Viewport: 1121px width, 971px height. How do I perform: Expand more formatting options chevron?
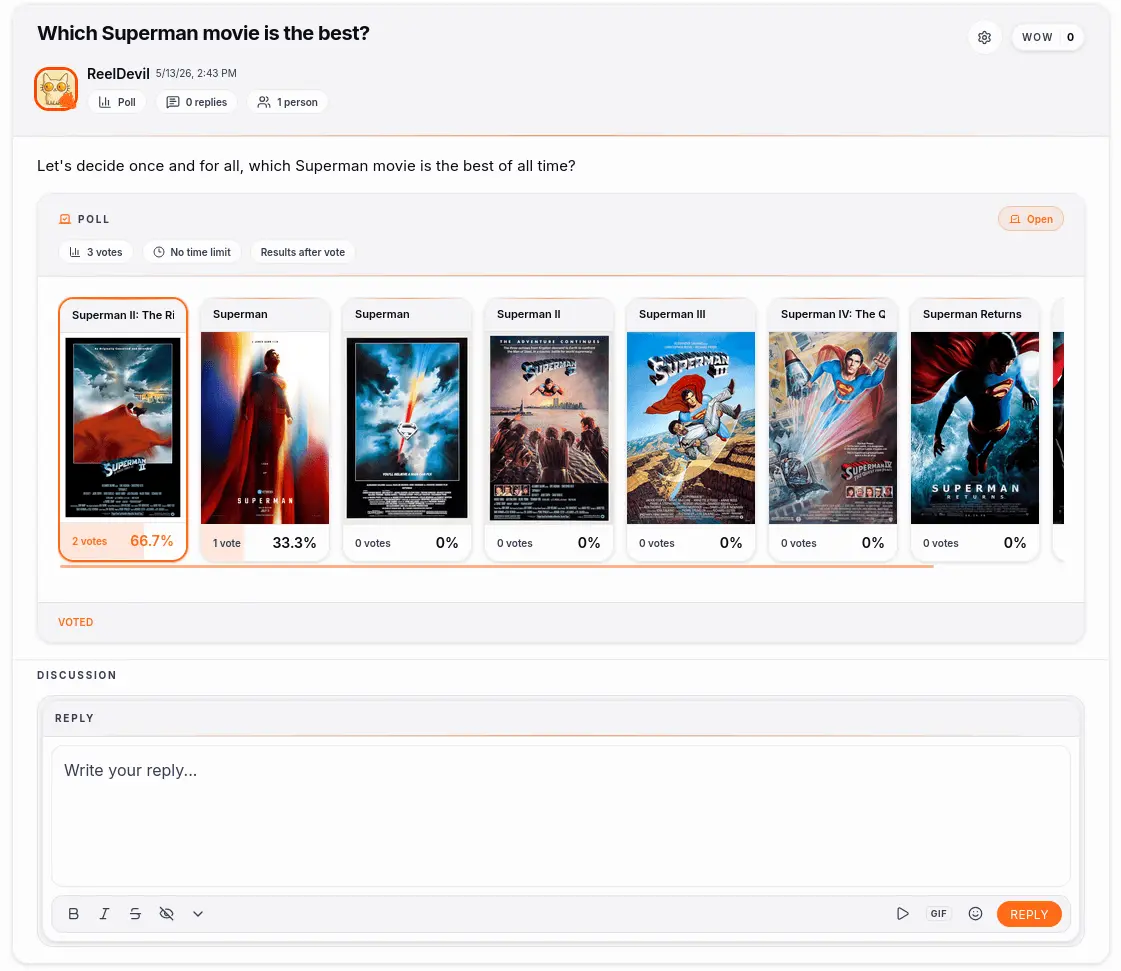click(x=198, y=914)
